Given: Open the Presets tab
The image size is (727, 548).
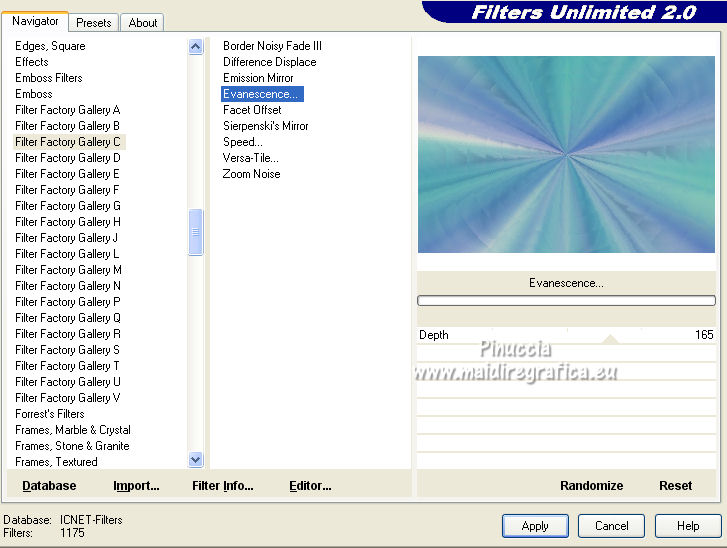Looking at the screenshot, I should (x=94, y=23).
